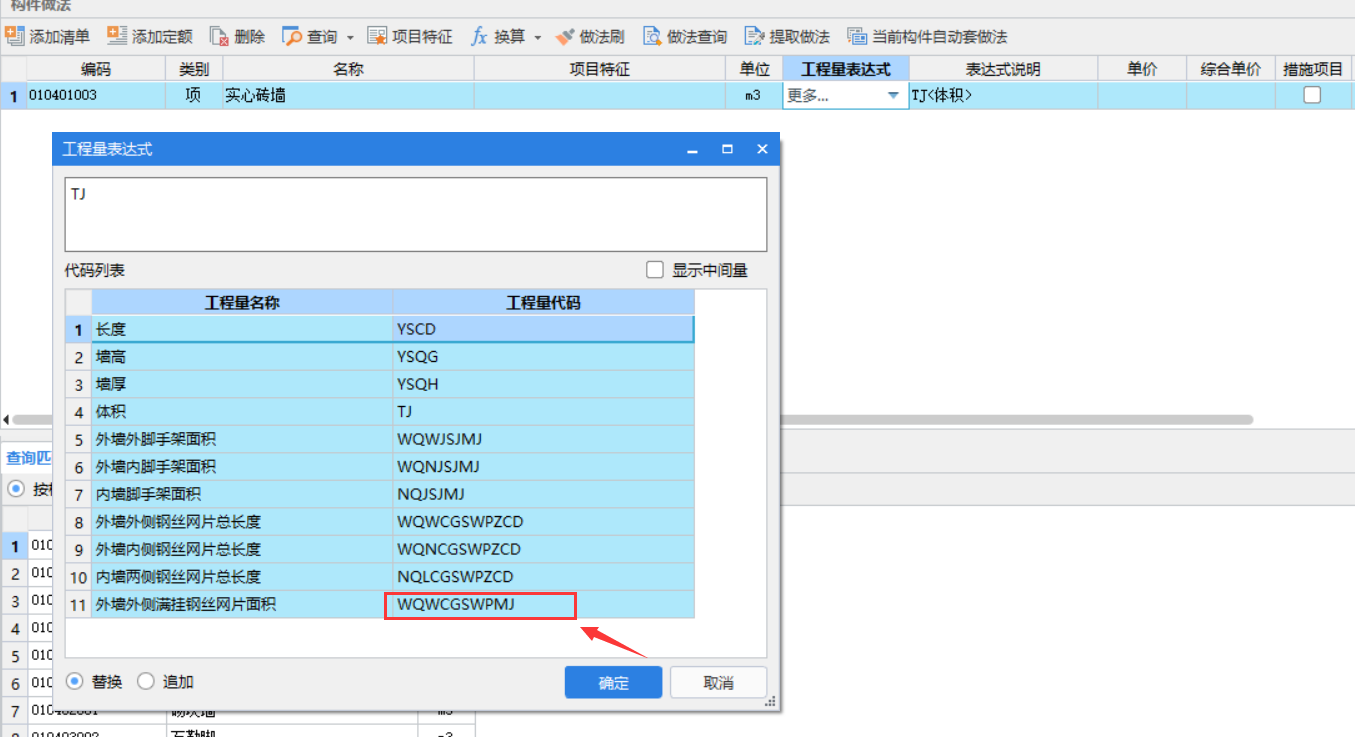Select the 体积 row
1355x737 pixels.
click(x=380, y=412)
